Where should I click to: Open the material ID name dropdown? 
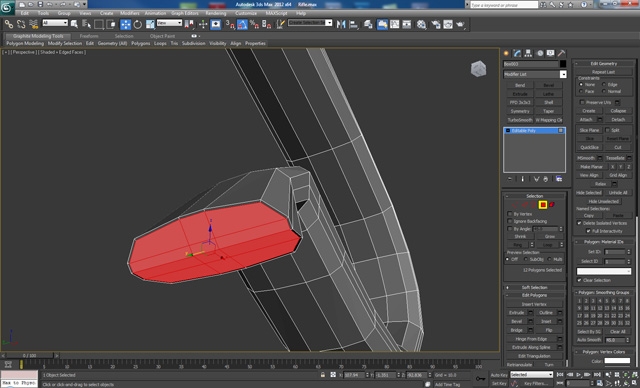[604, 271]
